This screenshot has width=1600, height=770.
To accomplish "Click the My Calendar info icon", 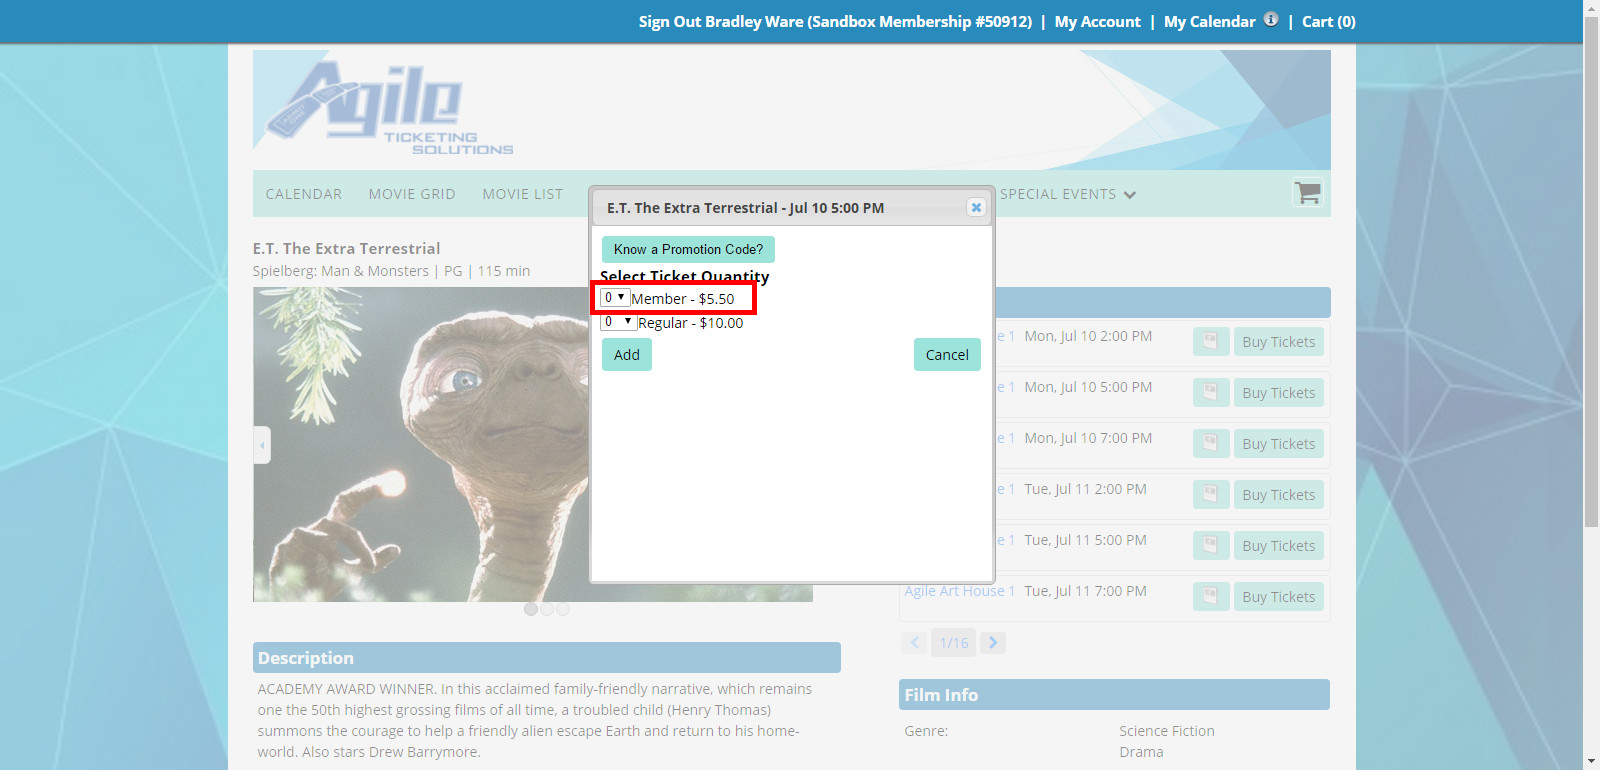I will click(1271, 19).
